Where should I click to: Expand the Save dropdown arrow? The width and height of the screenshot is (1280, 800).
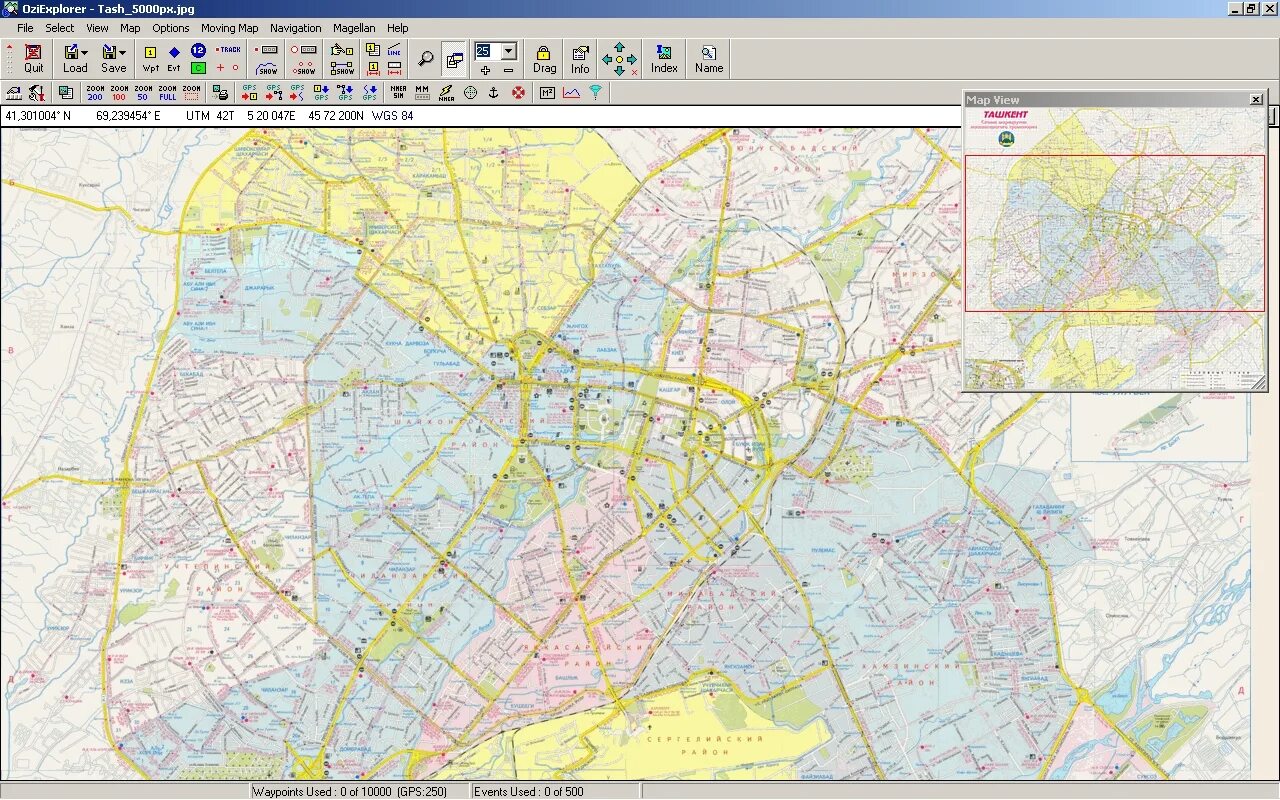(x=123, y=52)
